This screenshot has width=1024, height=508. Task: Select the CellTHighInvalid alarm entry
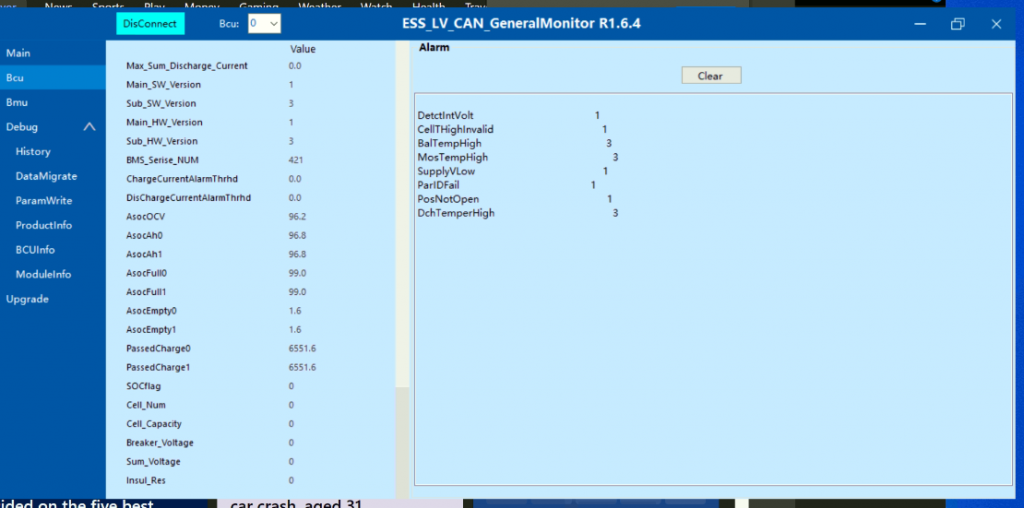tap(456, 129)
